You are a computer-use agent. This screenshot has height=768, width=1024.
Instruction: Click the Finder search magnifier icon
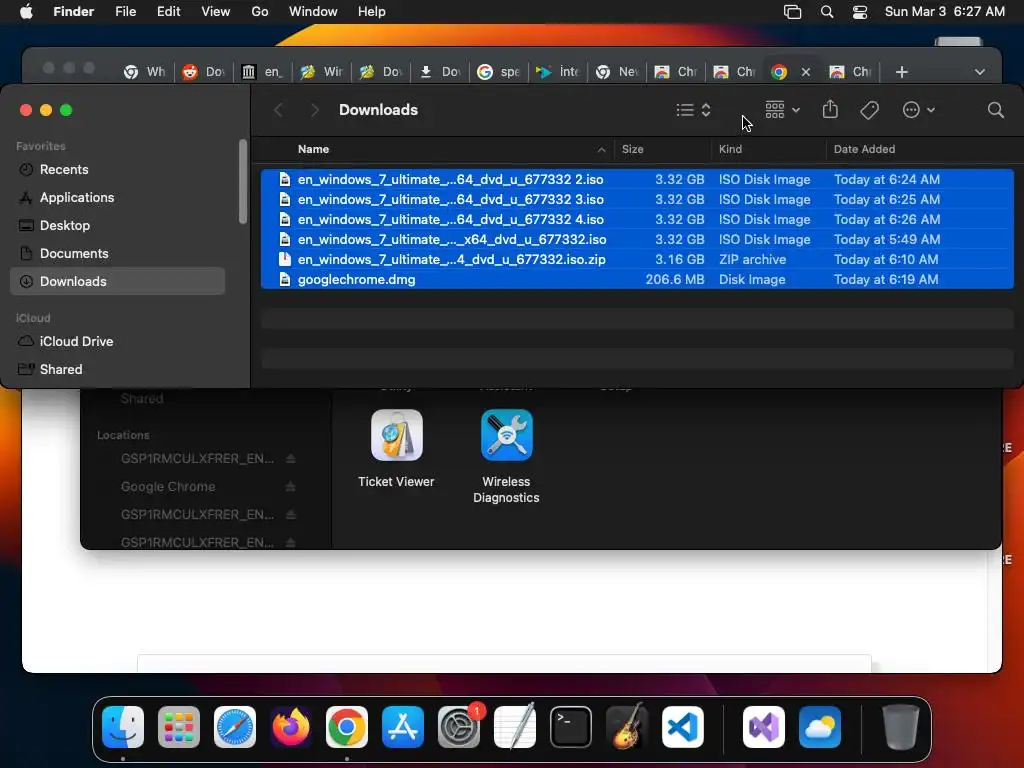[995, 110]
